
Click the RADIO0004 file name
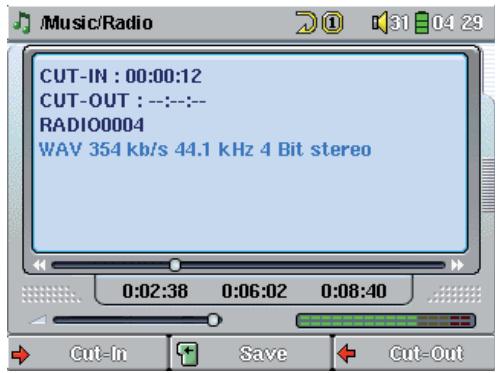tap(92, 125)
